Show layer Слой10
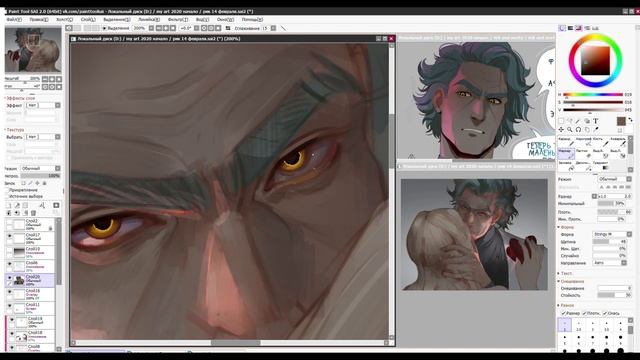This screenshot has height=360, width=640. [x=9, y=249]
